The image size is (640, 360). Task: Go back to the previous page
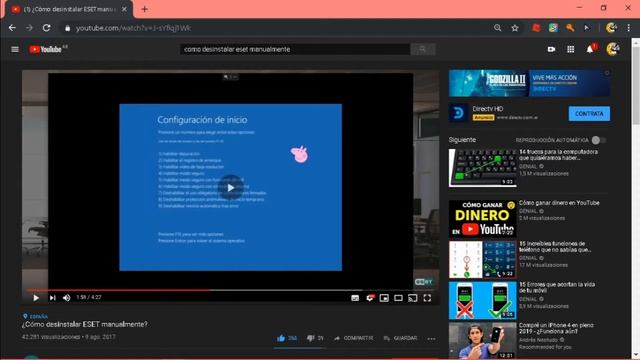click(12, 28)
